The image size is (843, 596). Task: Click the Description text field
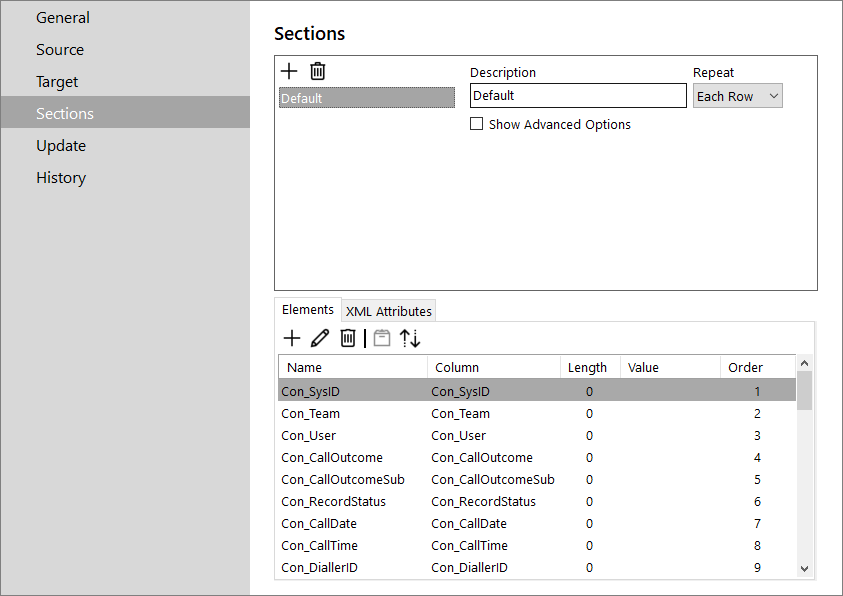pyautogui.click(x=577, y=96)
